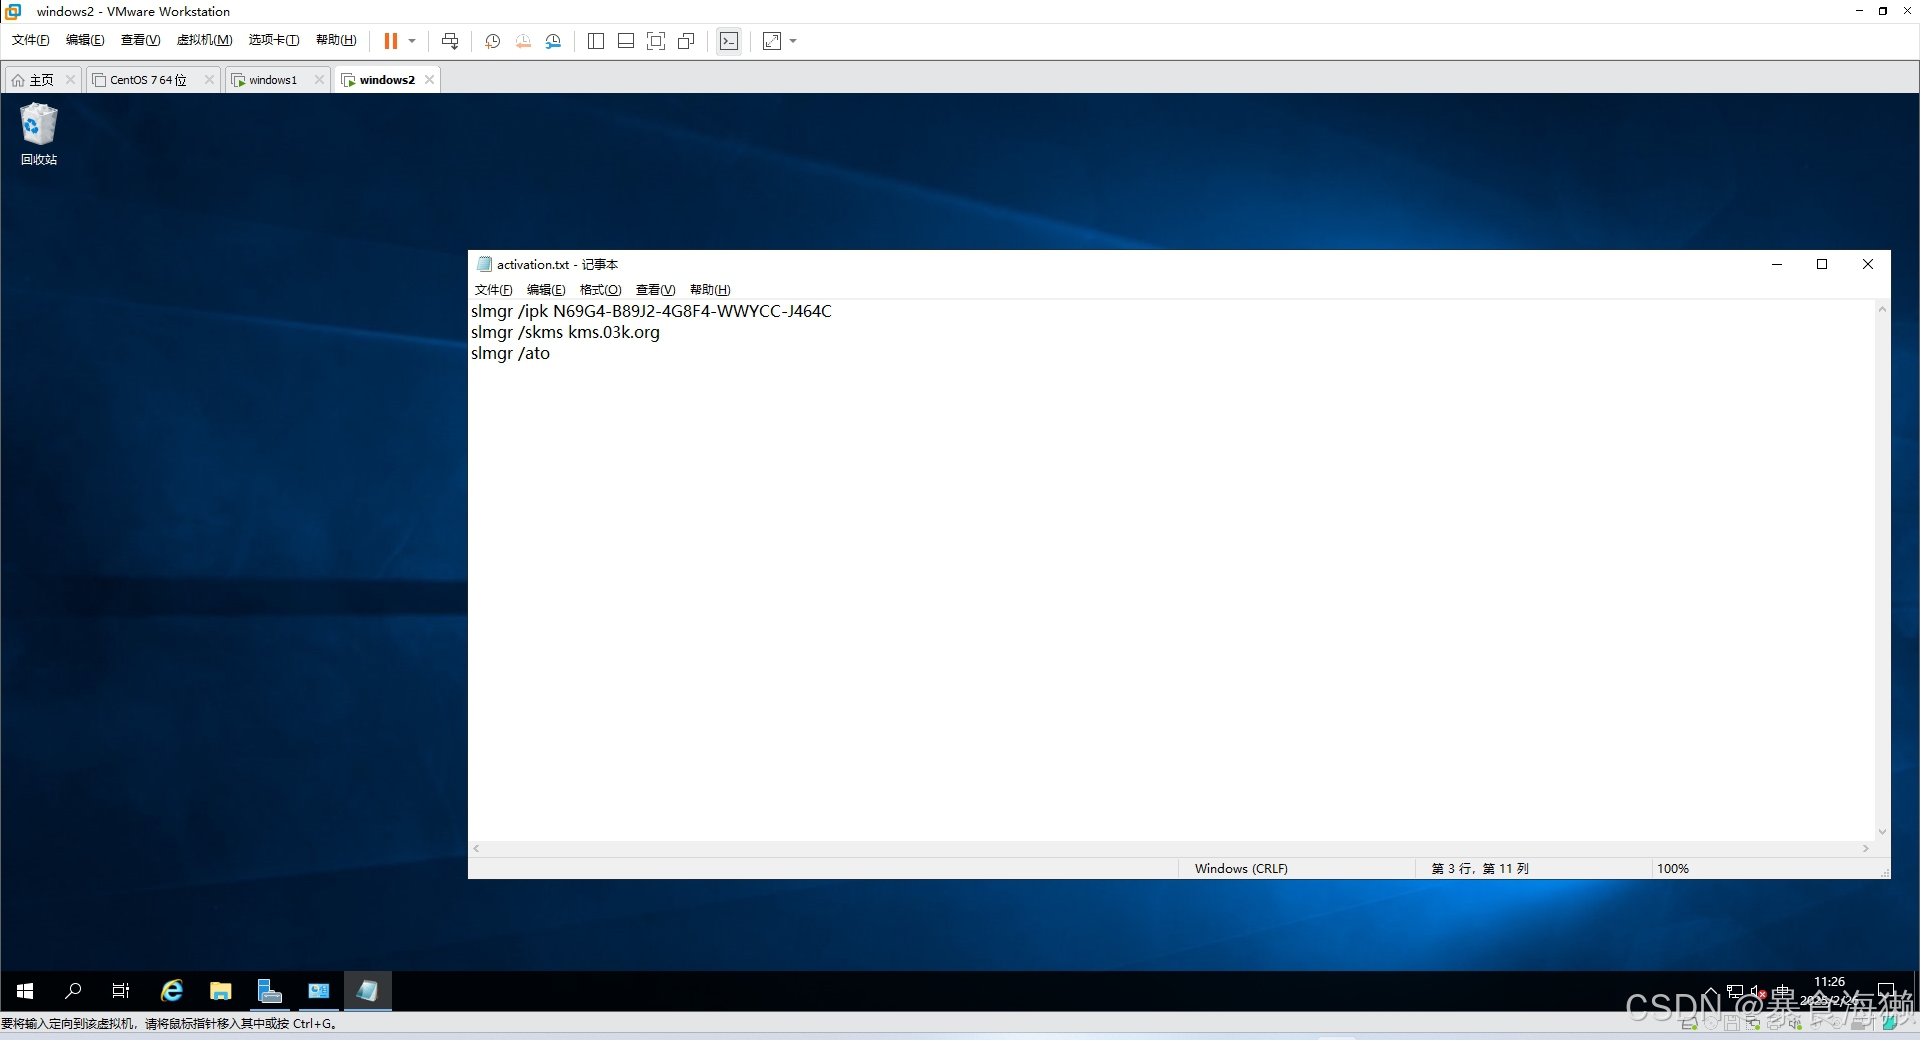Viewport: 1920px width, 1040px height.
Task: Click the revert to snapshot icon
Action: (x=523, y=41)
